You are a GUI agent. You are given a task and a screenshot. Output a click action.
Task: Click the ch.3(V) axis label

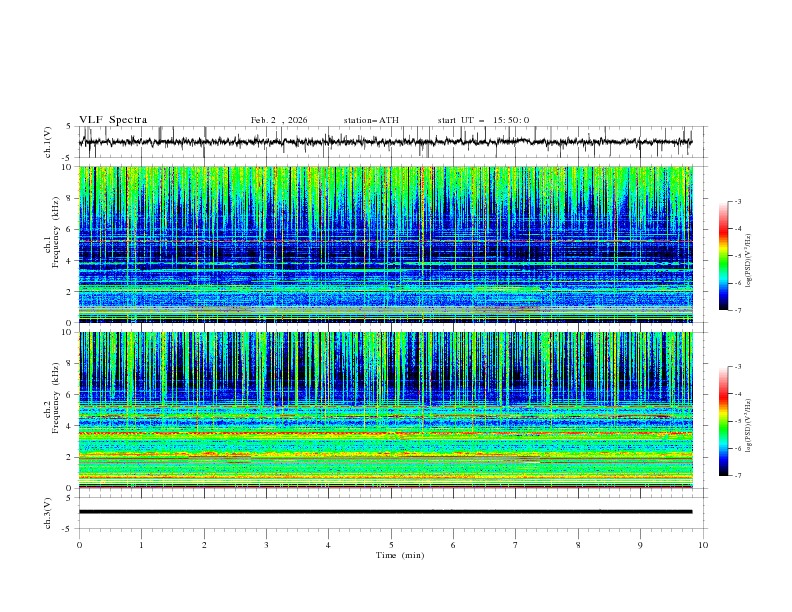[49, 511]
